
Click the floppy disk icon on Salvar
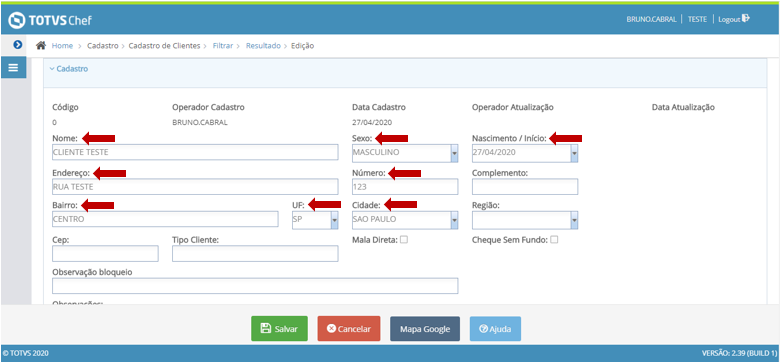coord(266,329)
